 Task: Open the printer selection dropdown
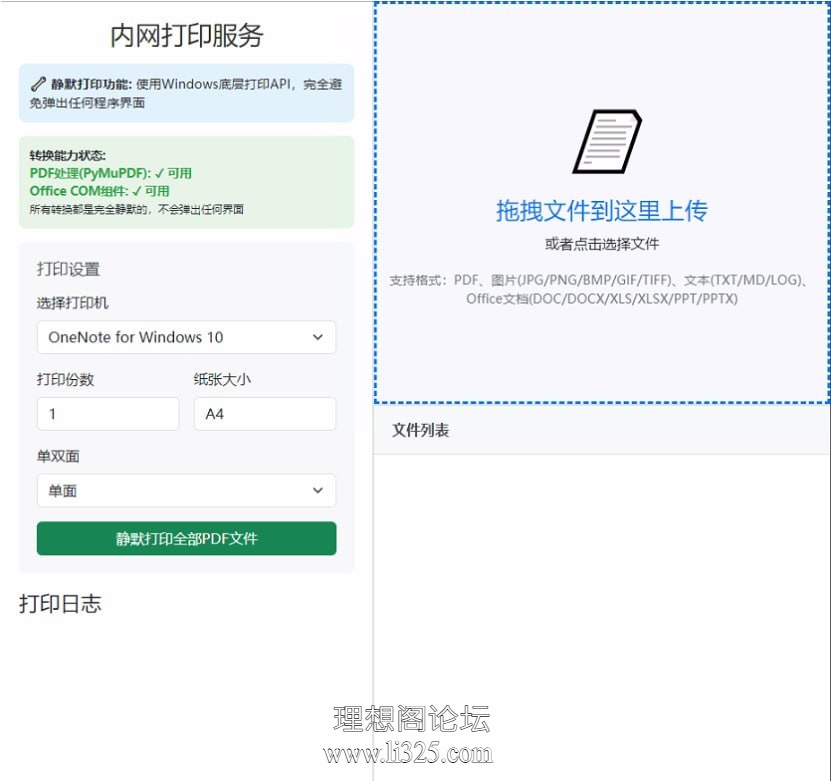186,337
